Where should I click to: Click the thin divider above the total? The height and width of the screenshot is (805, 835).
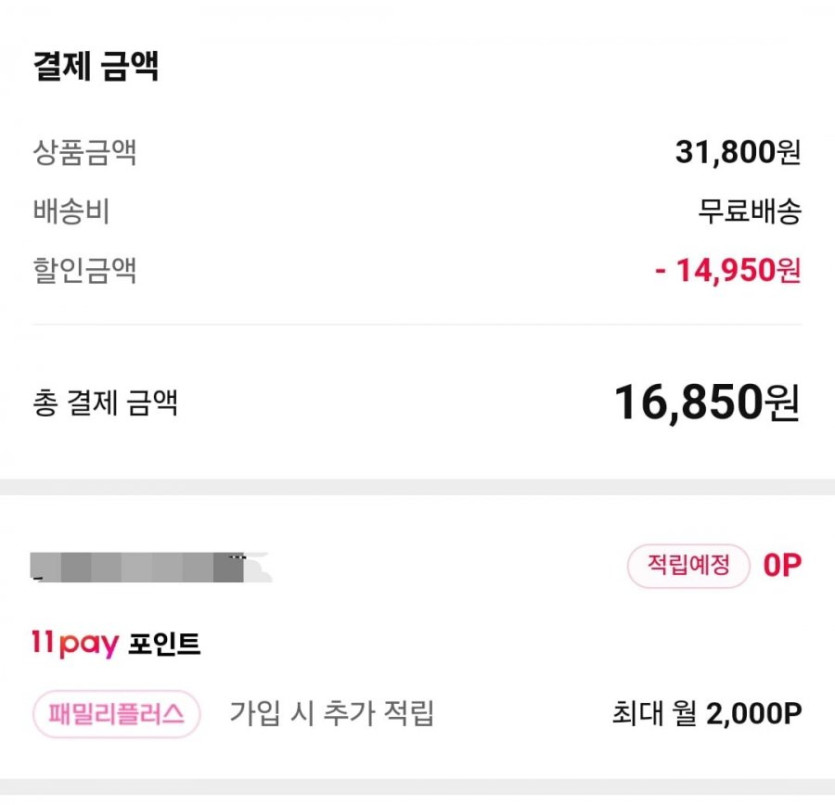pyautogui.click(x=417, y=325)
